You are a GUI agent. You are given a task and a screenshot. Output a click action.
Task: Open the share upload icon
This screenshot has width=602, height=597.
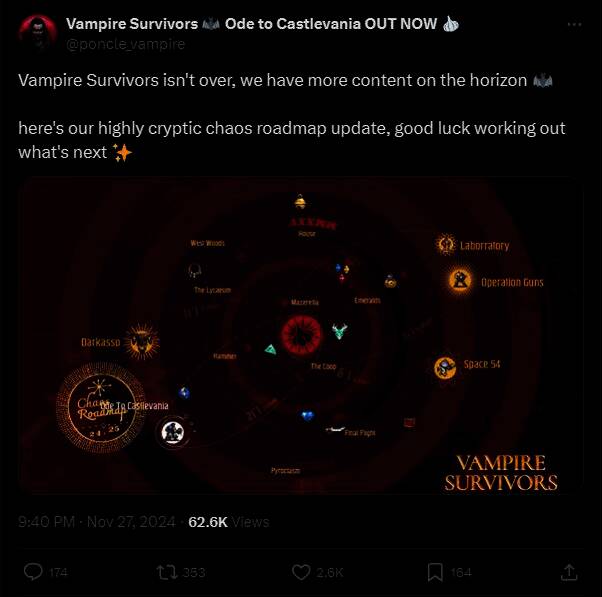(x=569, y=572)
